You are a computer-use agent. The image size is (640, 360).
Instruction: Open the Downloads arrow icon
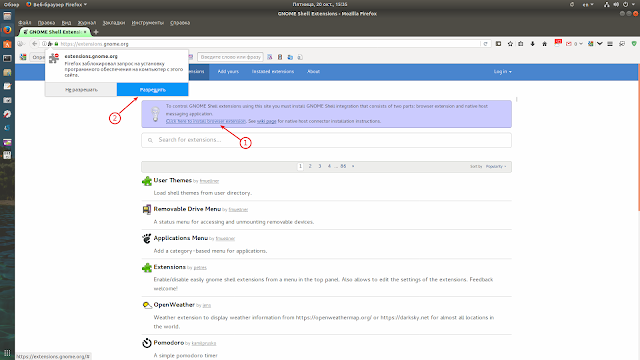(532, 44)
